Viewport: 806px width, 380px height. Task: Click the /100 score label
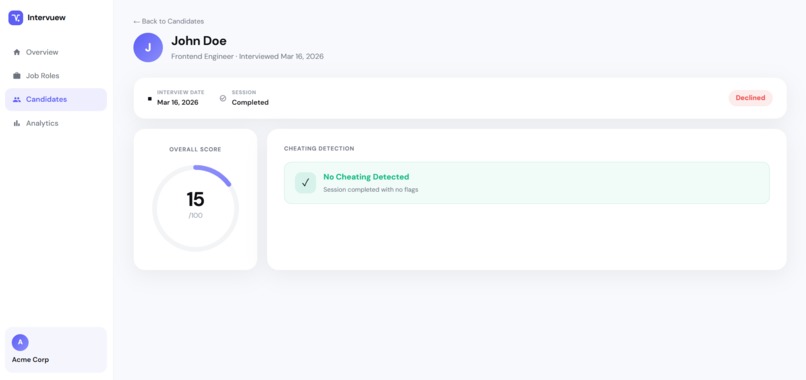point(195,215)
